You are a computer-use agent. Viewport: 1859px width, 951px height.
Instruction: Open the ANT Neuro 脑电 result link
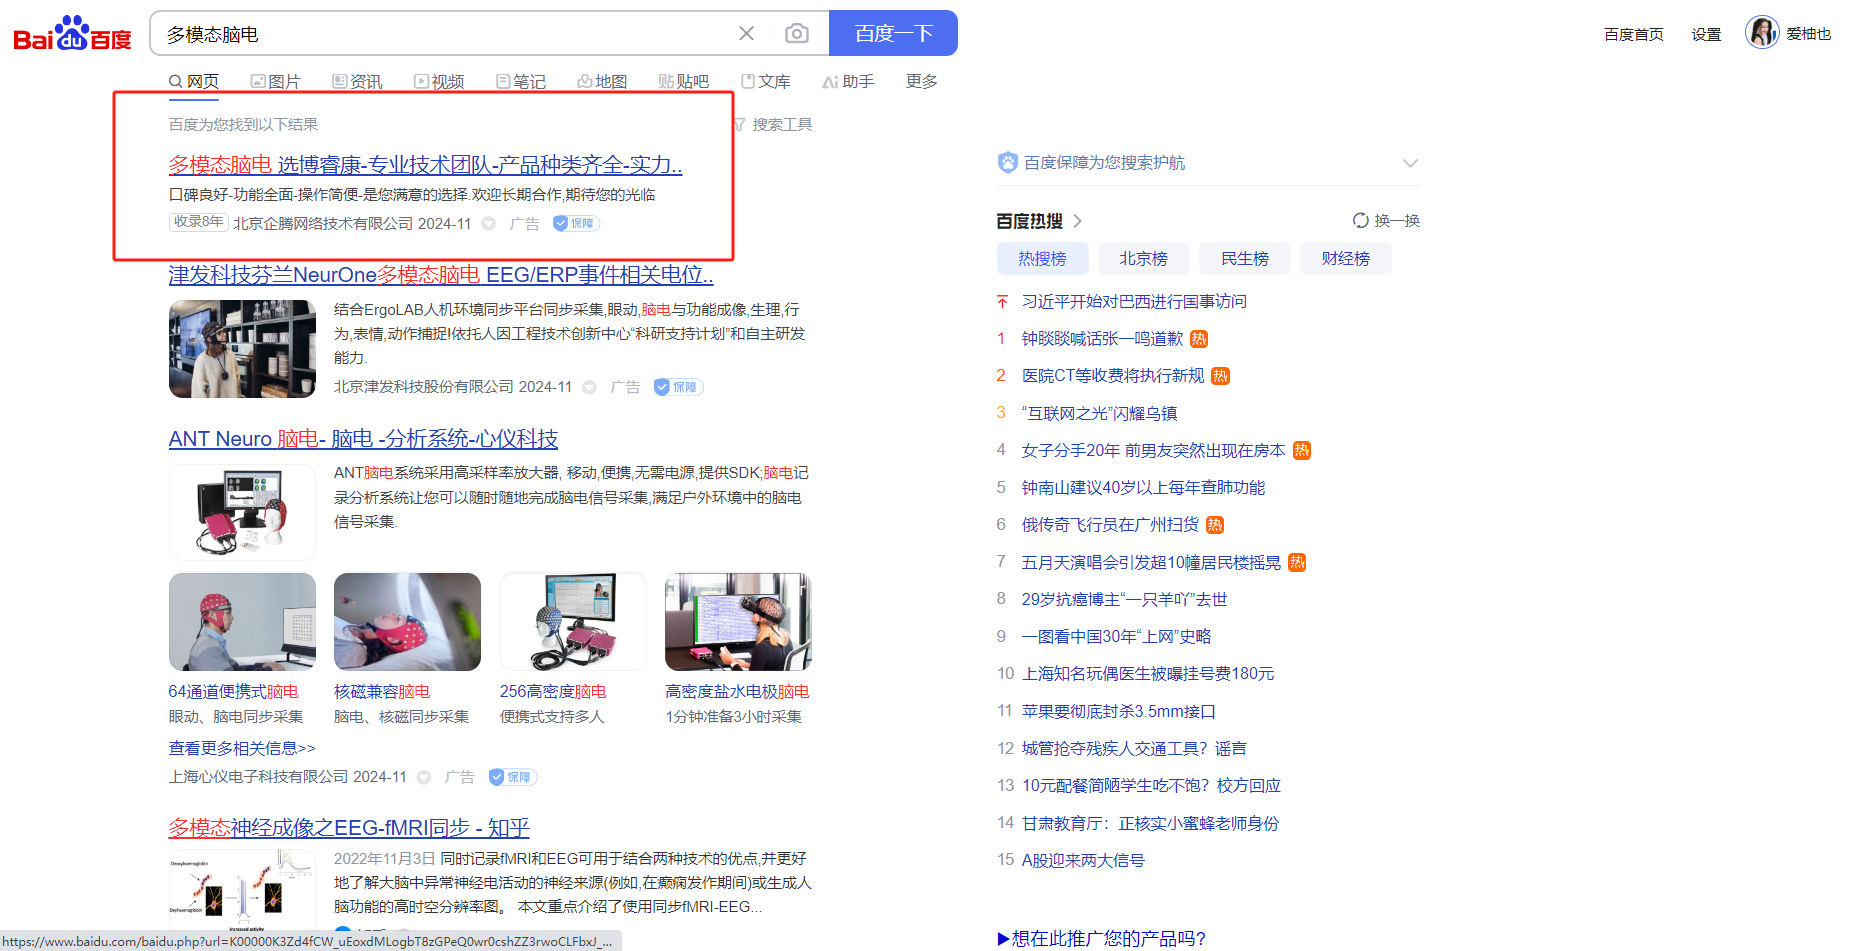(x=363, y=439)
